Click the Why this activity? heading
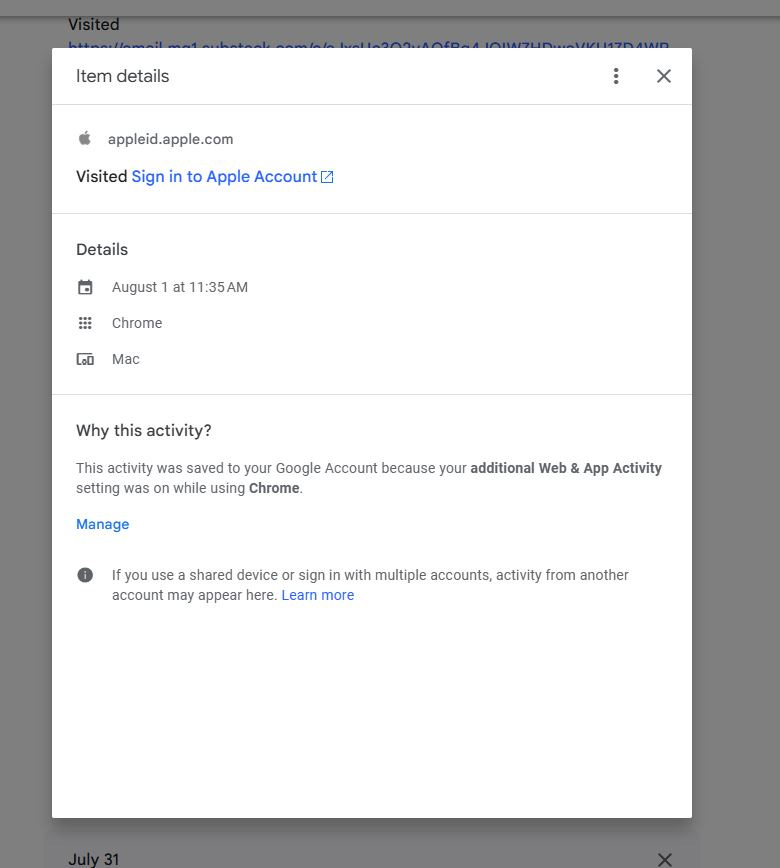The width and height of the screenshot is (780, 868). tap(144, 431)
